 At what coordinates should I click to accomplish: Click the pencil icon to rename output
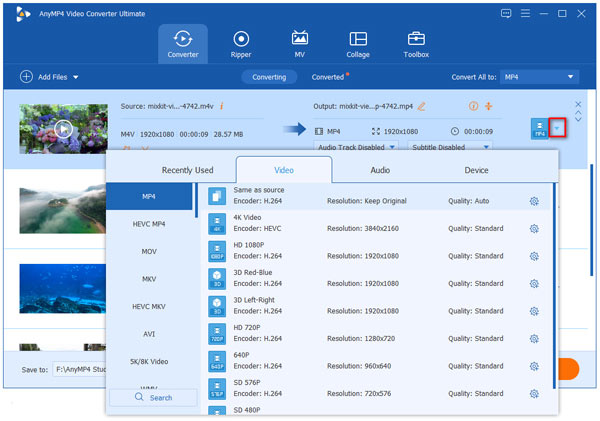421,106
